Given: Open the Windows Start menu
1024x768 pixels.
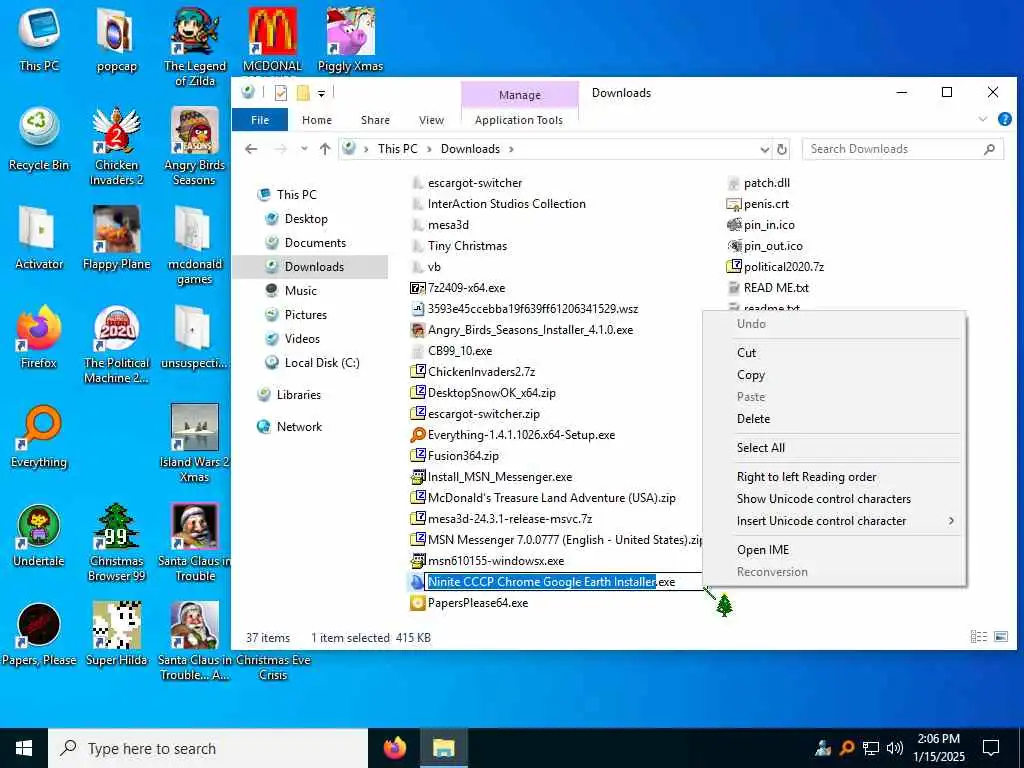Looking at the screenshot, I should pyautogui.click(x=24, y=748).
